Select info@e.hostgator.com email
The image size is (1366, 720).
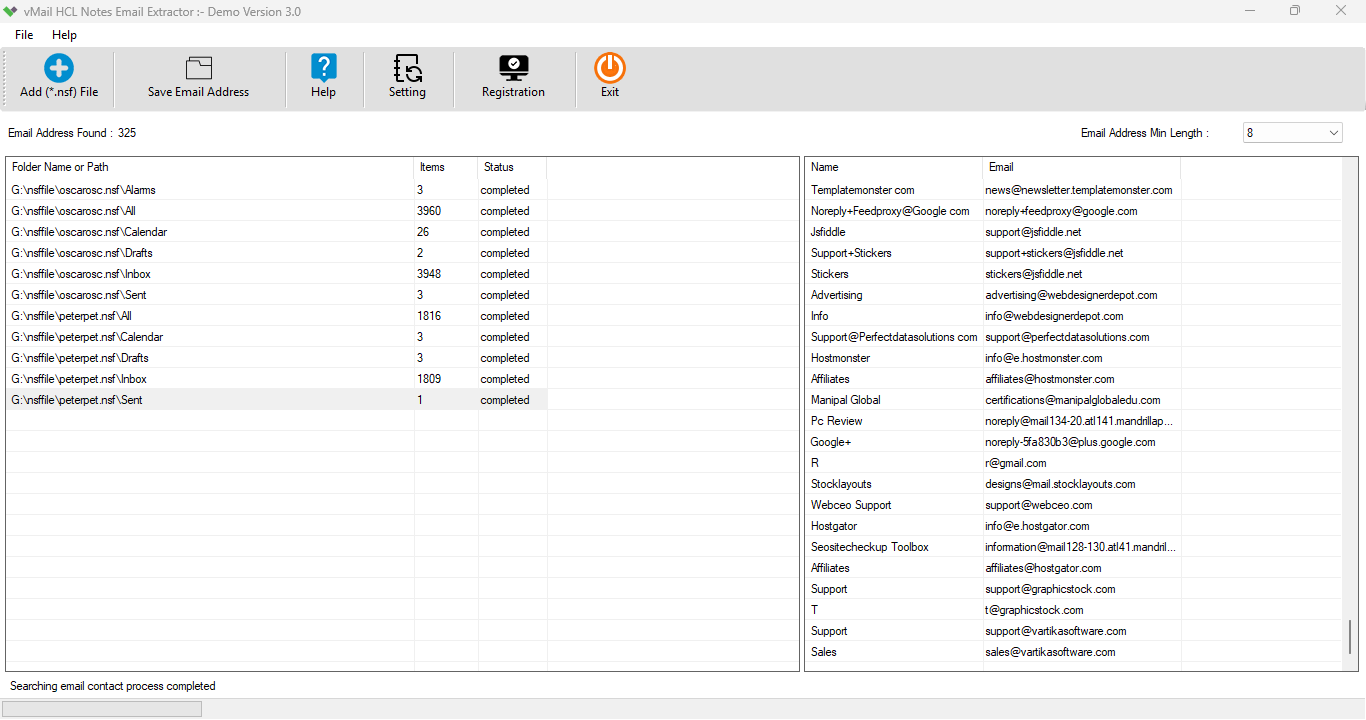coord(1037,526)
